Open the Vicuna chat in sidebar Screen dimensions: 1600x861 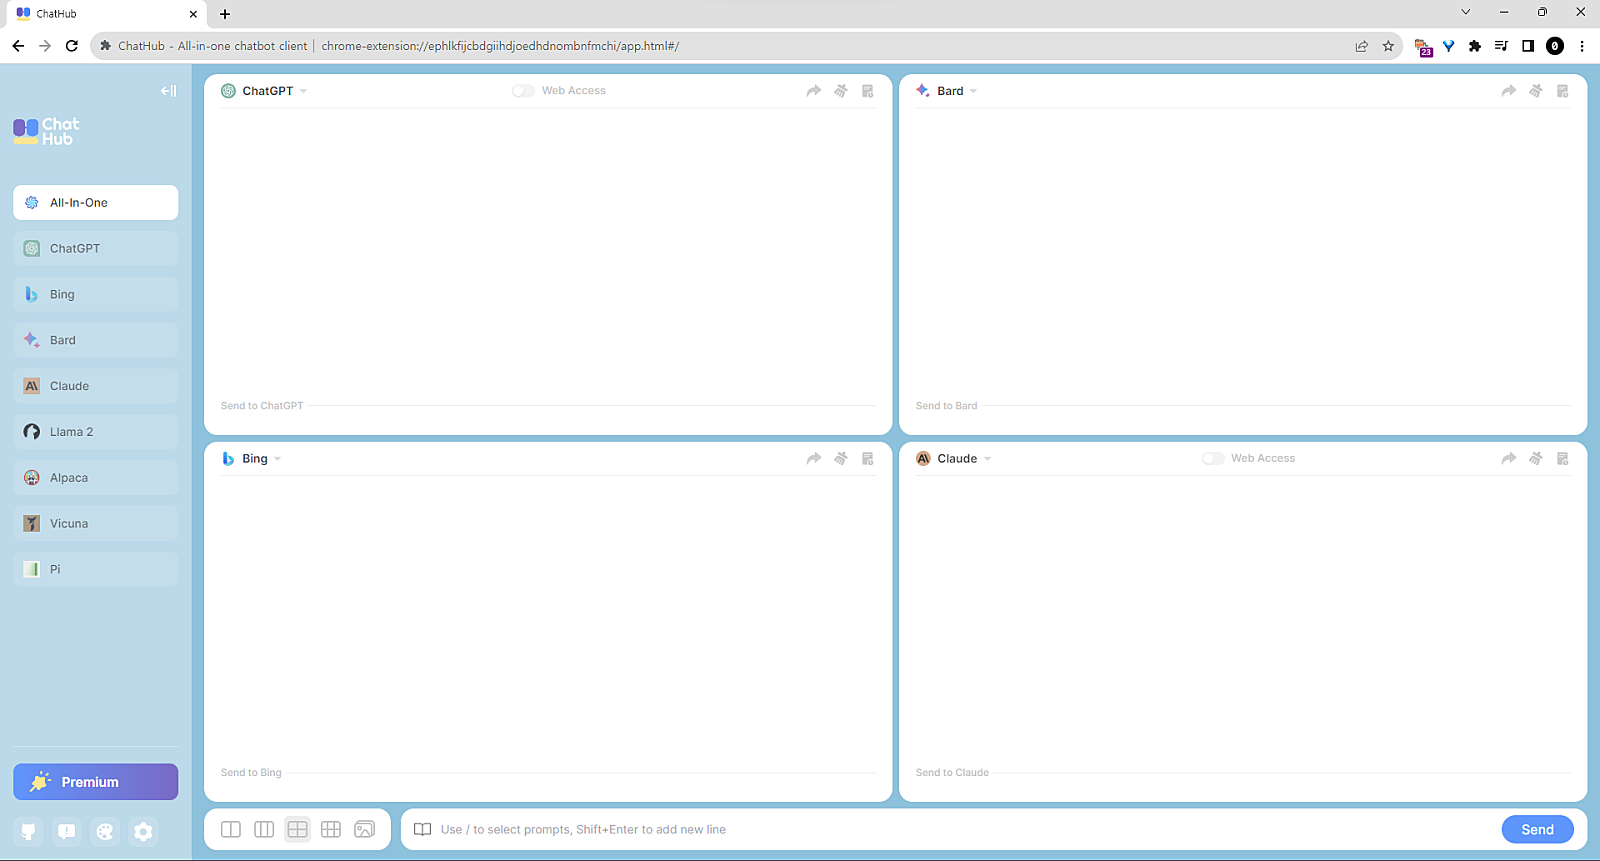point(96,524)
